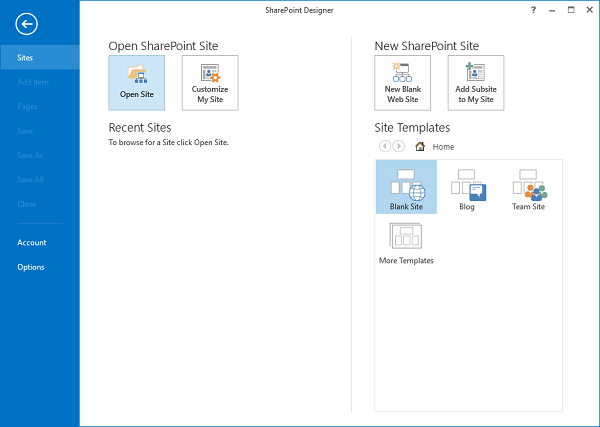This screenshot has height=427, width=600.
Task: Go to Home in template breadcrumb
Action: [x=443, y=147]
